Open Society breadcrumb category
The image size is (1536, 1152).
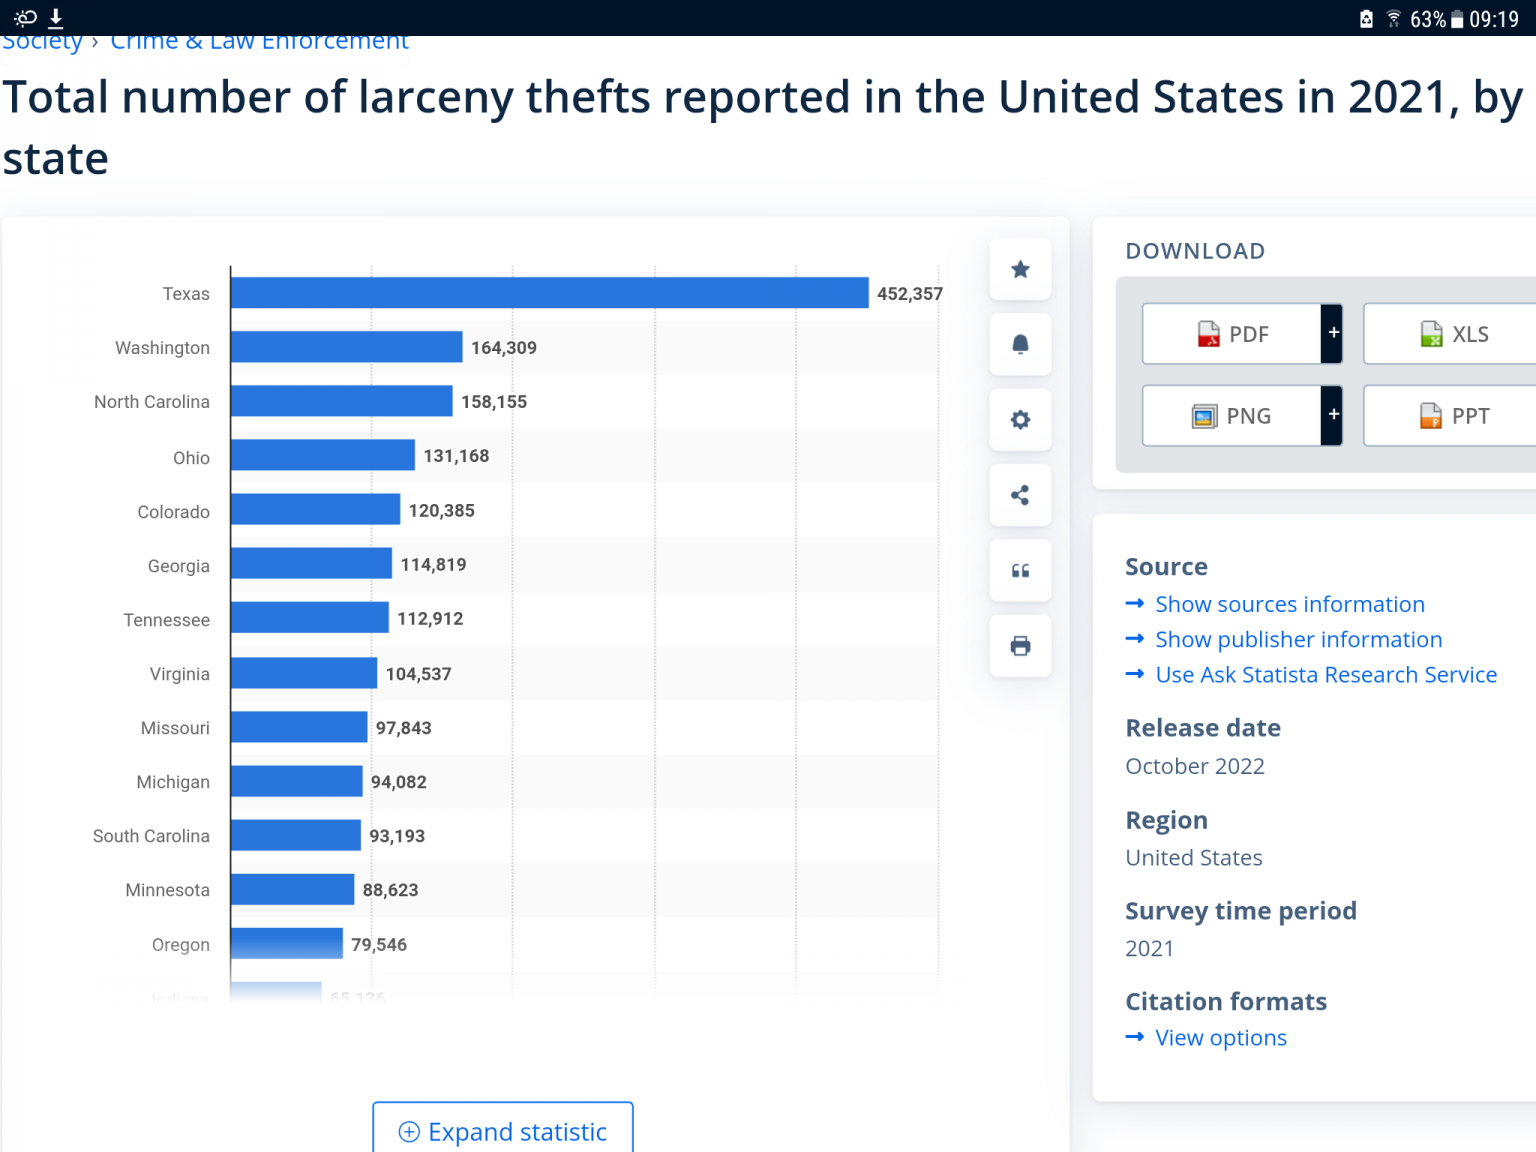click(x=42, y=43)
